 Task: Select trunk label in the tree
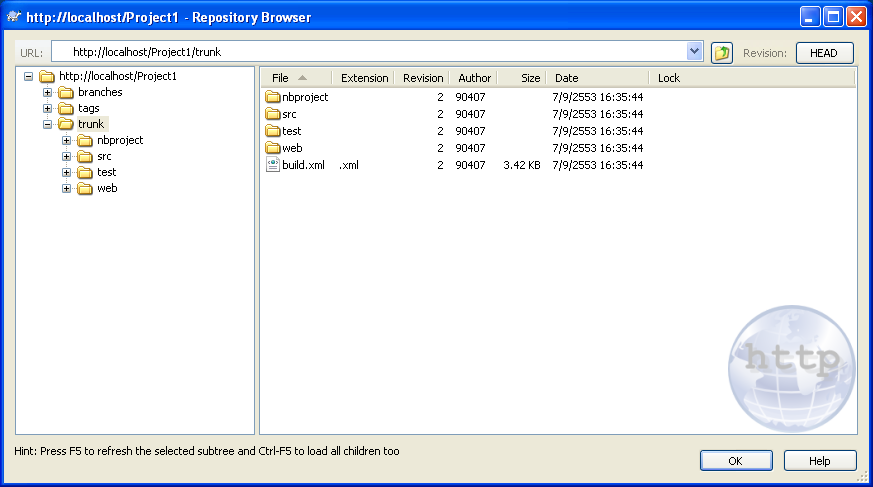(91, 124)
